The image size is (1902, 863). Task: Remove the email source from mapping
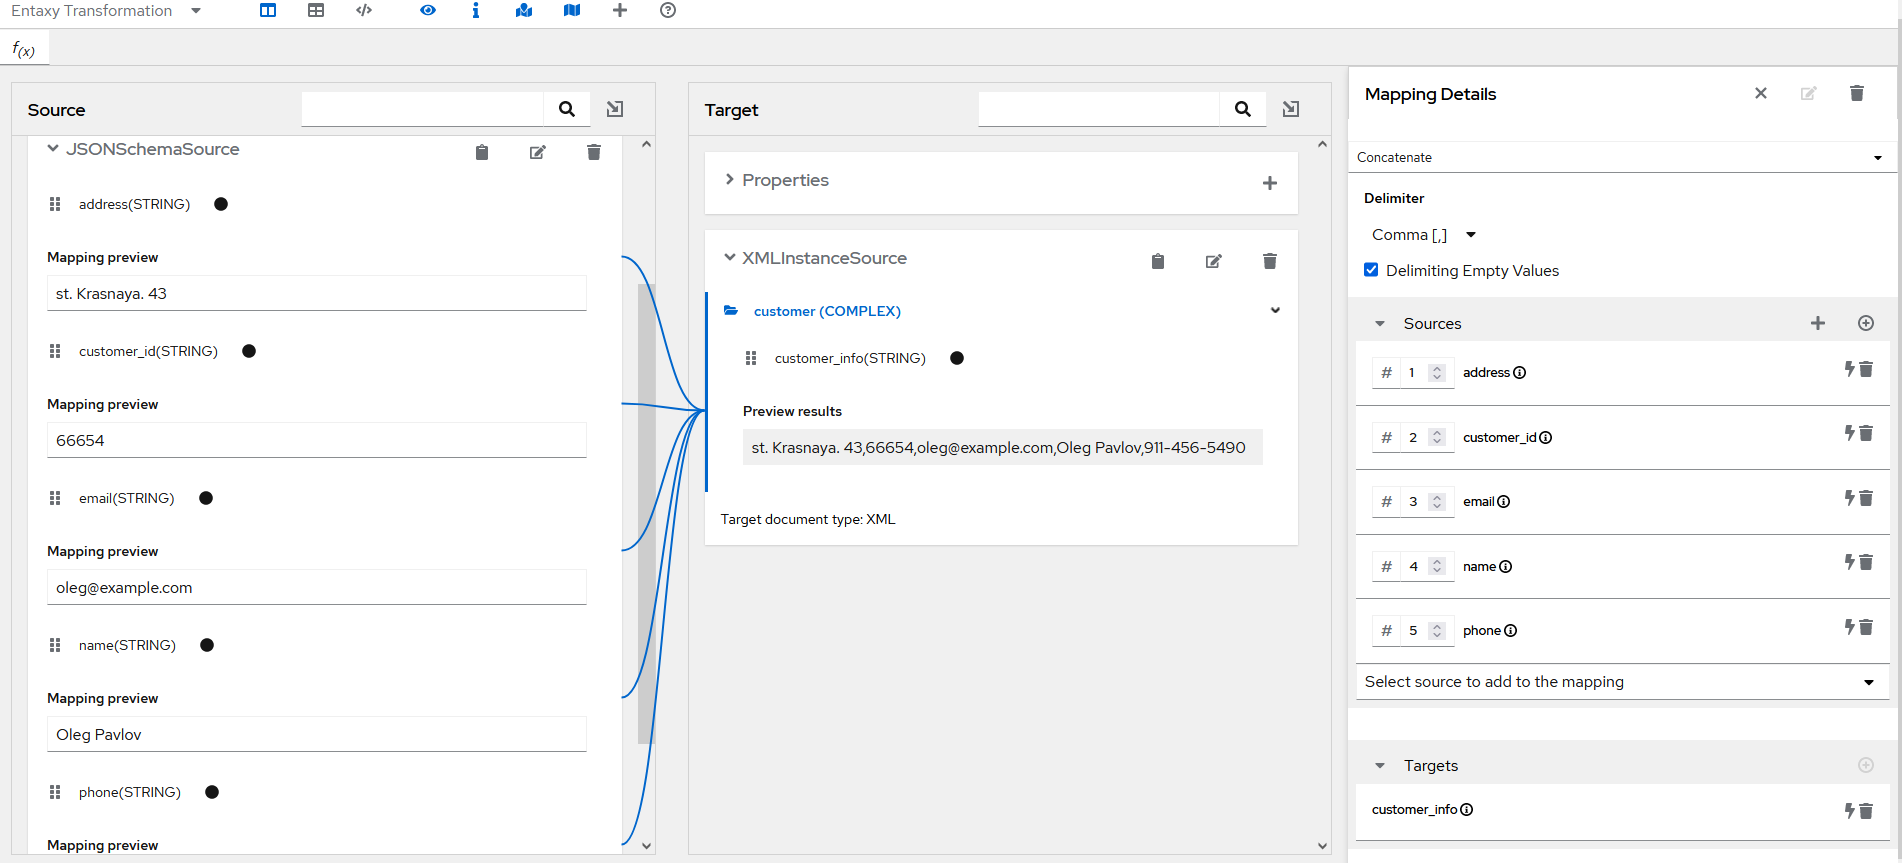(x=1866, y=498)
